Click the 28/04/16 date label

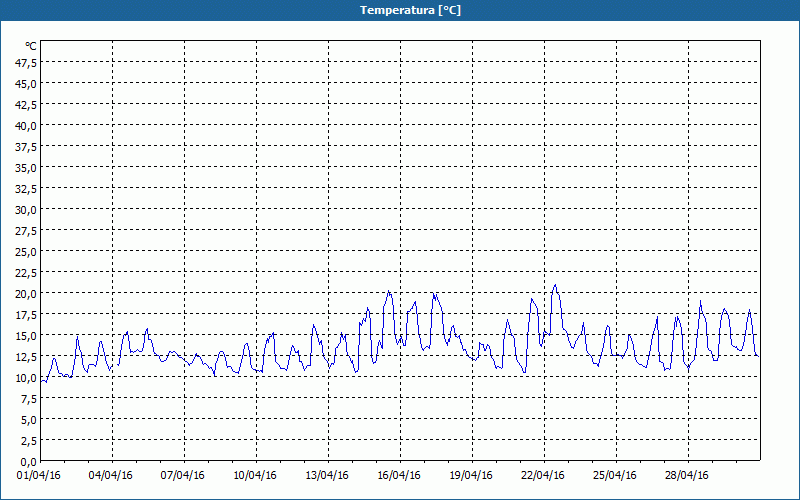[x=687, y=476]
